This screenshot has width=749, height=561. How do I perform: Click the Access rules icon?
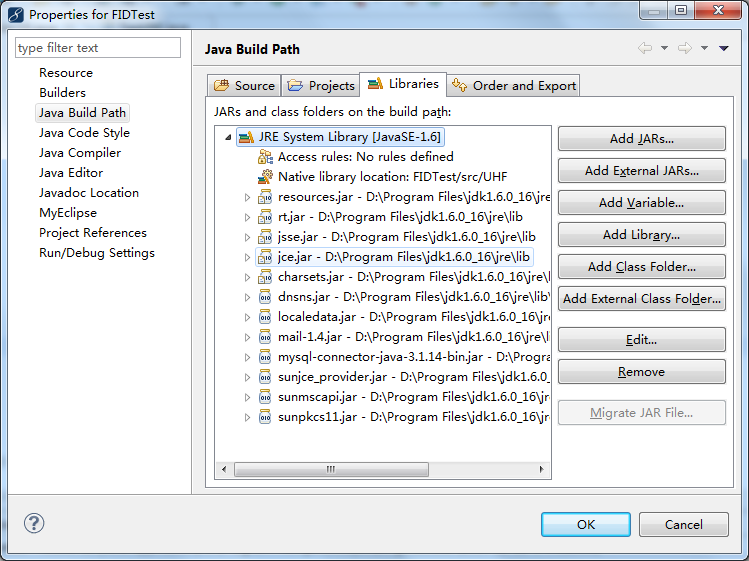265,157
